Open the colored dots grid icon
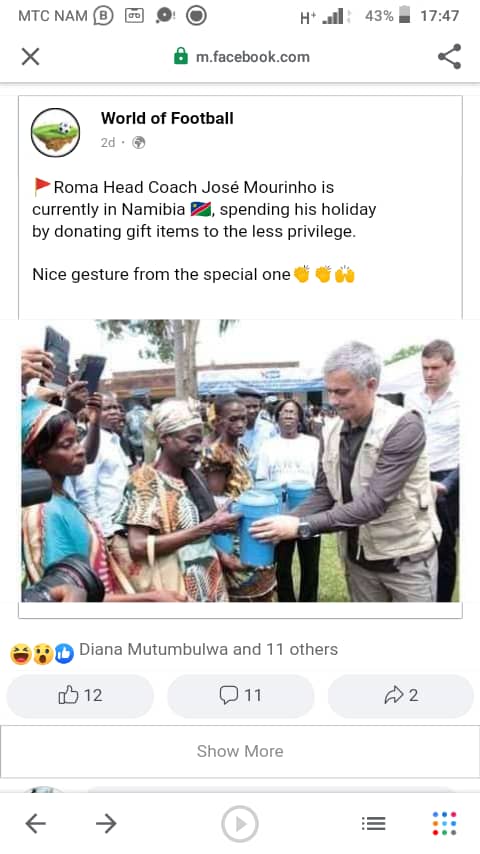Image resolution: width=480 pixels, height=854 pixels. click(x=445, y=823)
